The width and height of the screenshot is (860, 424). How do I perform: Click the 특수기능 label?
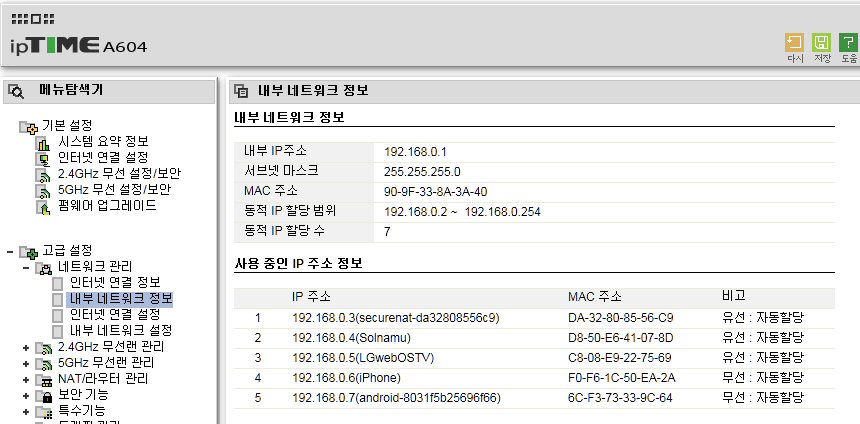click(82, 410)
